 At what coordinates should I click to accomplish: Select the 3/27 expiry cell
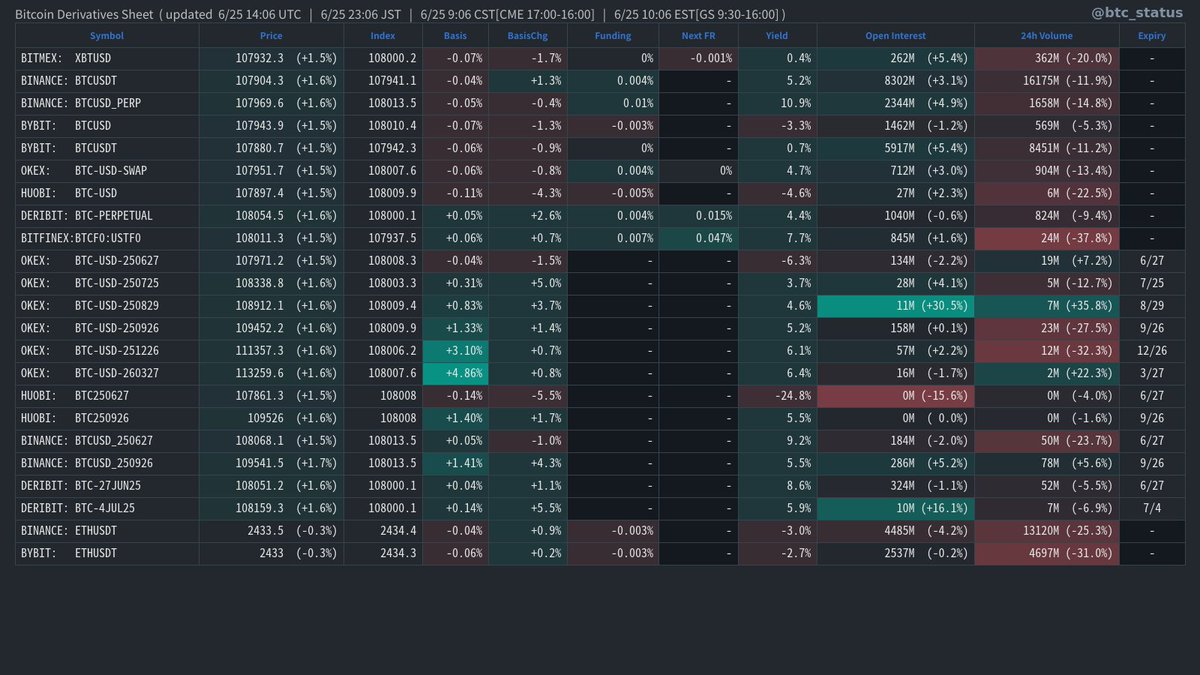(x=1151, y=373)
